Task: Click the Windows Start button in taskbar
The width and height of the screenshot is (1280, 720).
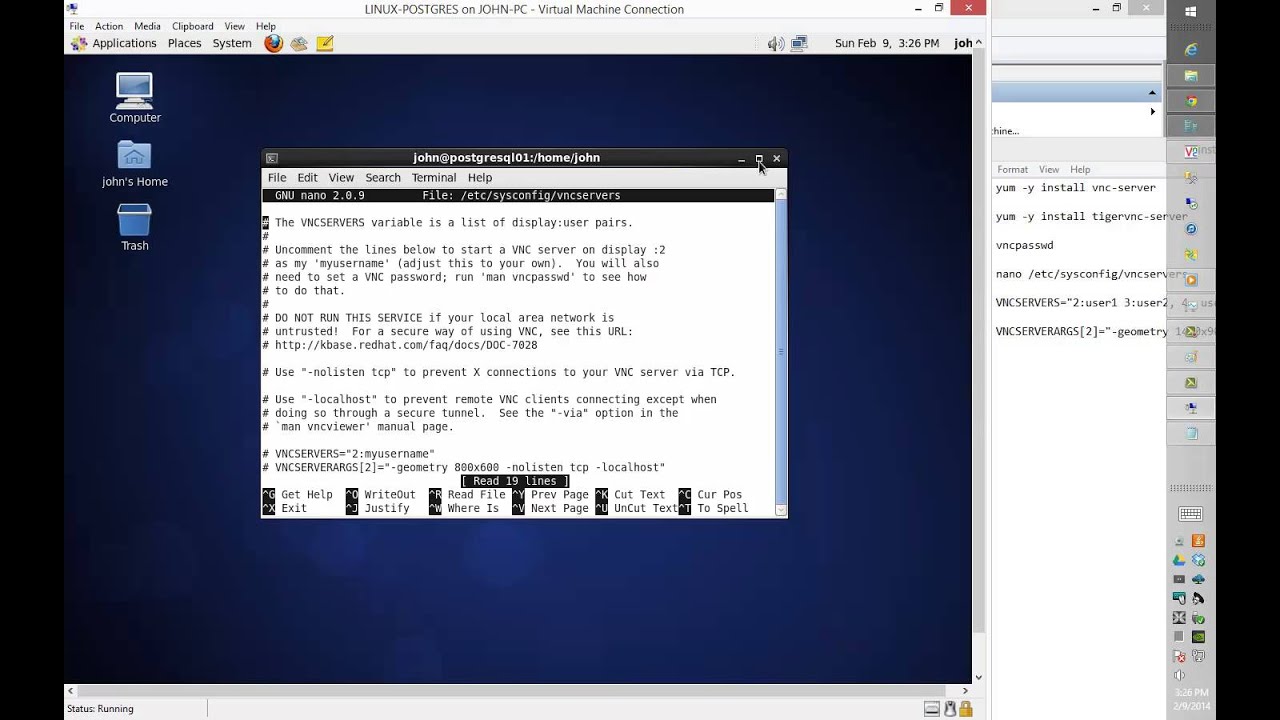Action: (x=1191, y=12)
